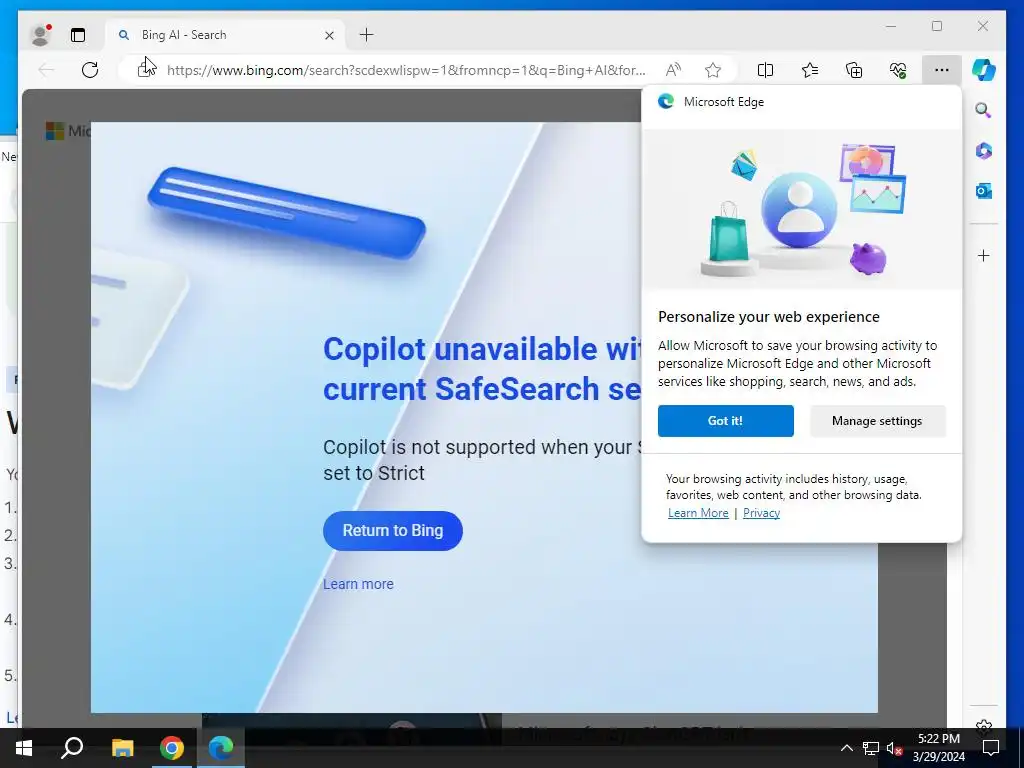Viewport: 1024px width, 768px height.
Task: Open the 5:22 PM clock calendar
Action: coord(938,748)
